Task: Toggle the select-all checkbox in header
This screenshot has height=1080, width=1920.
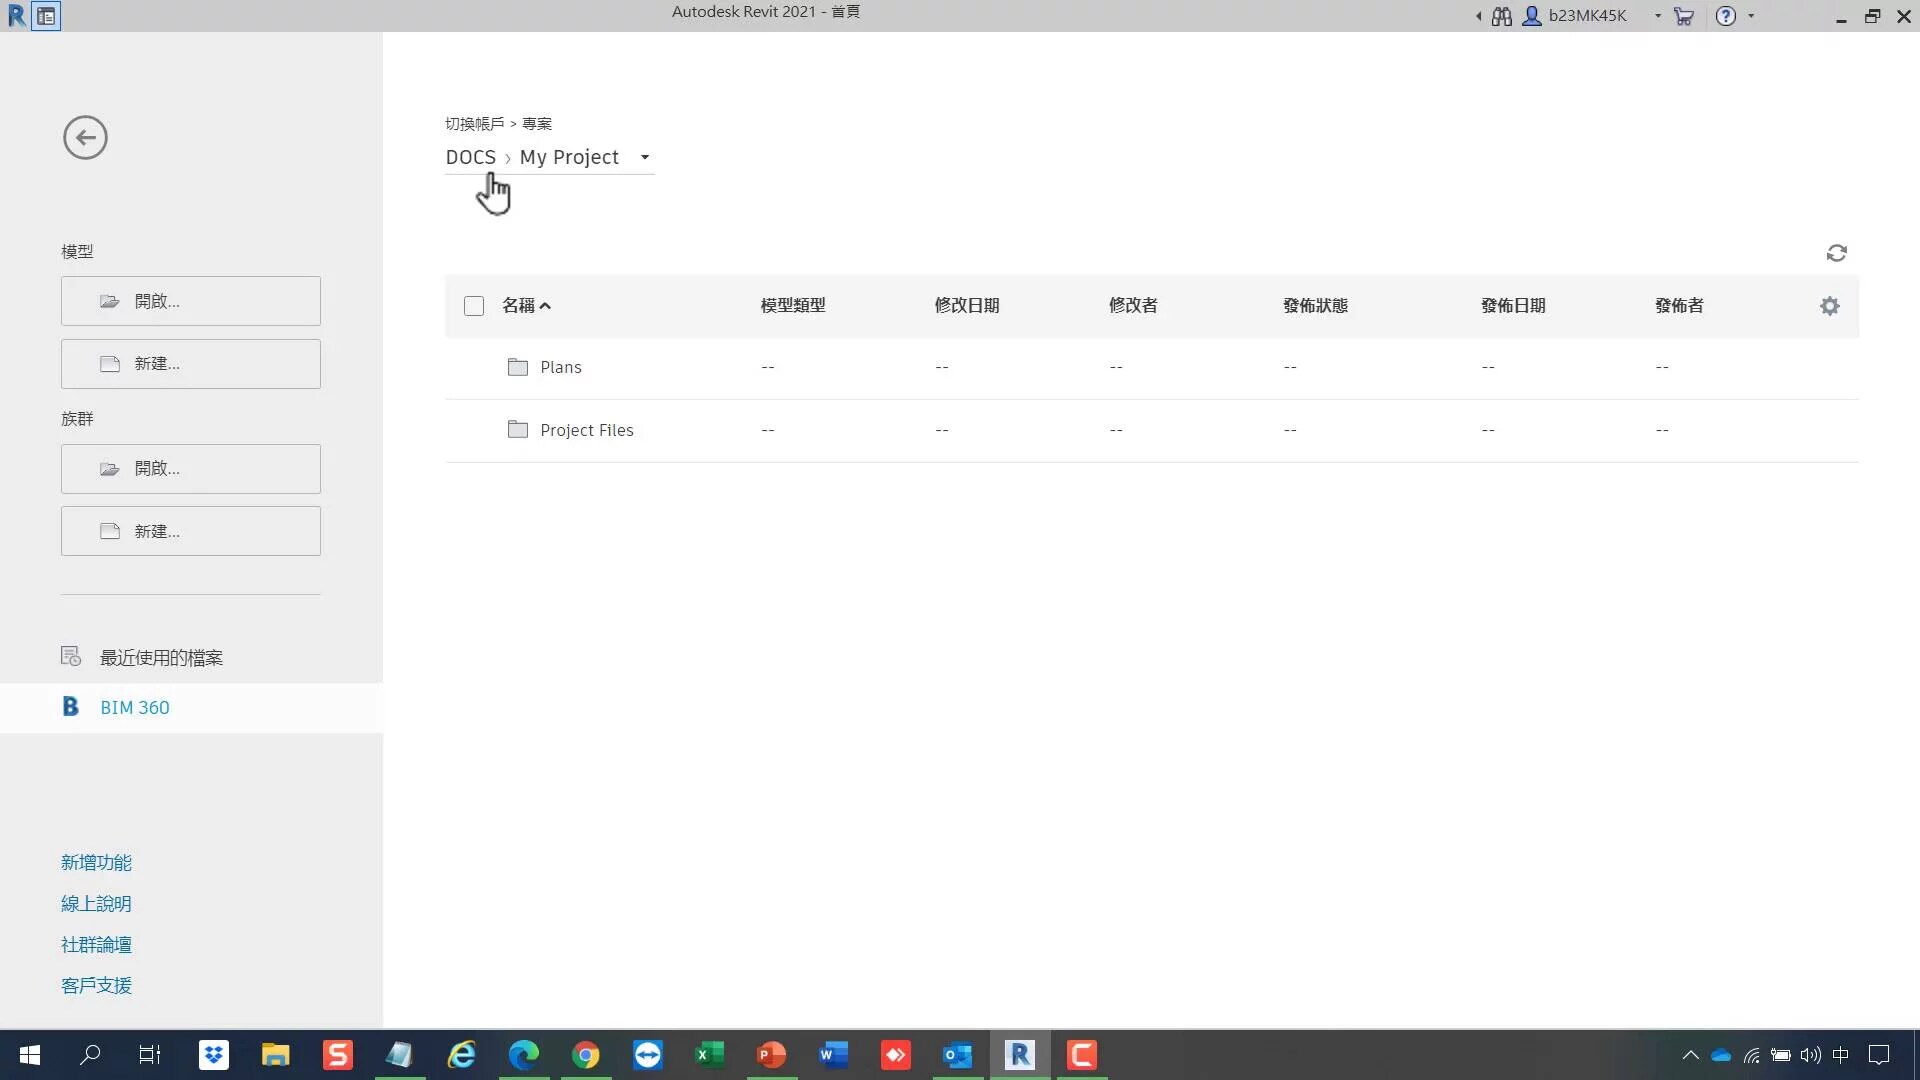Action: [x=474, y=306]
